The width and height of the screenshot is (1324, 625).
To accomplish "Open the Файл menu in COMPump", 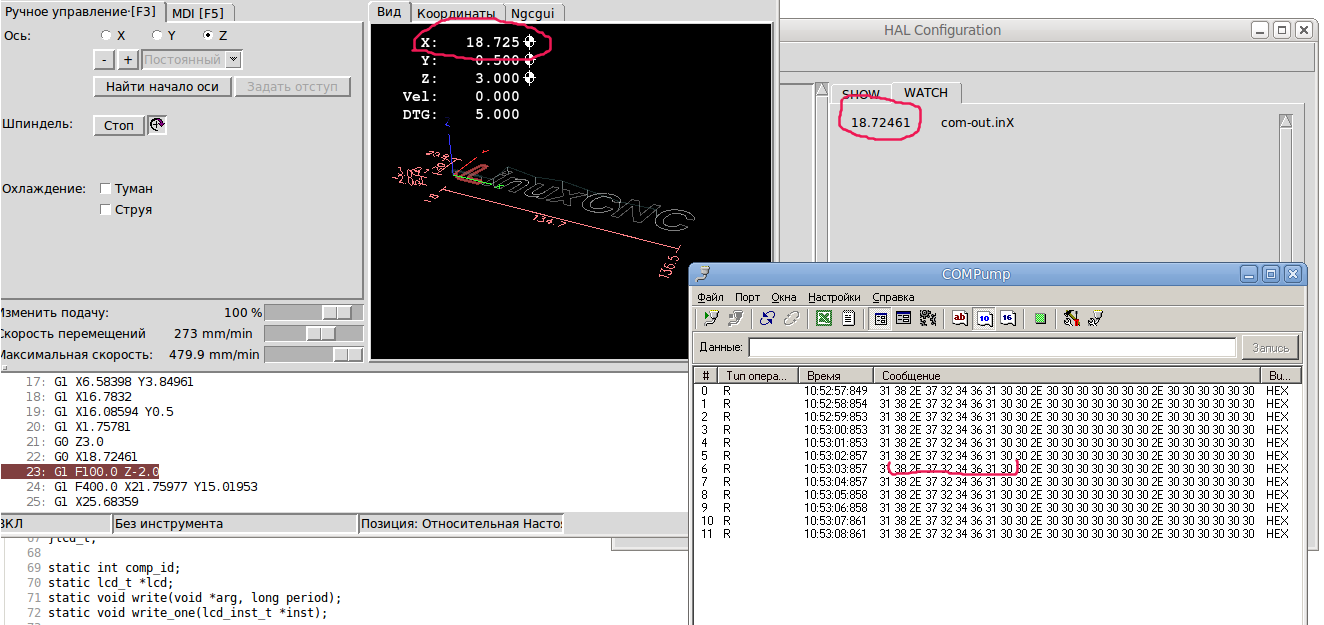I will [x=710, y=297].
